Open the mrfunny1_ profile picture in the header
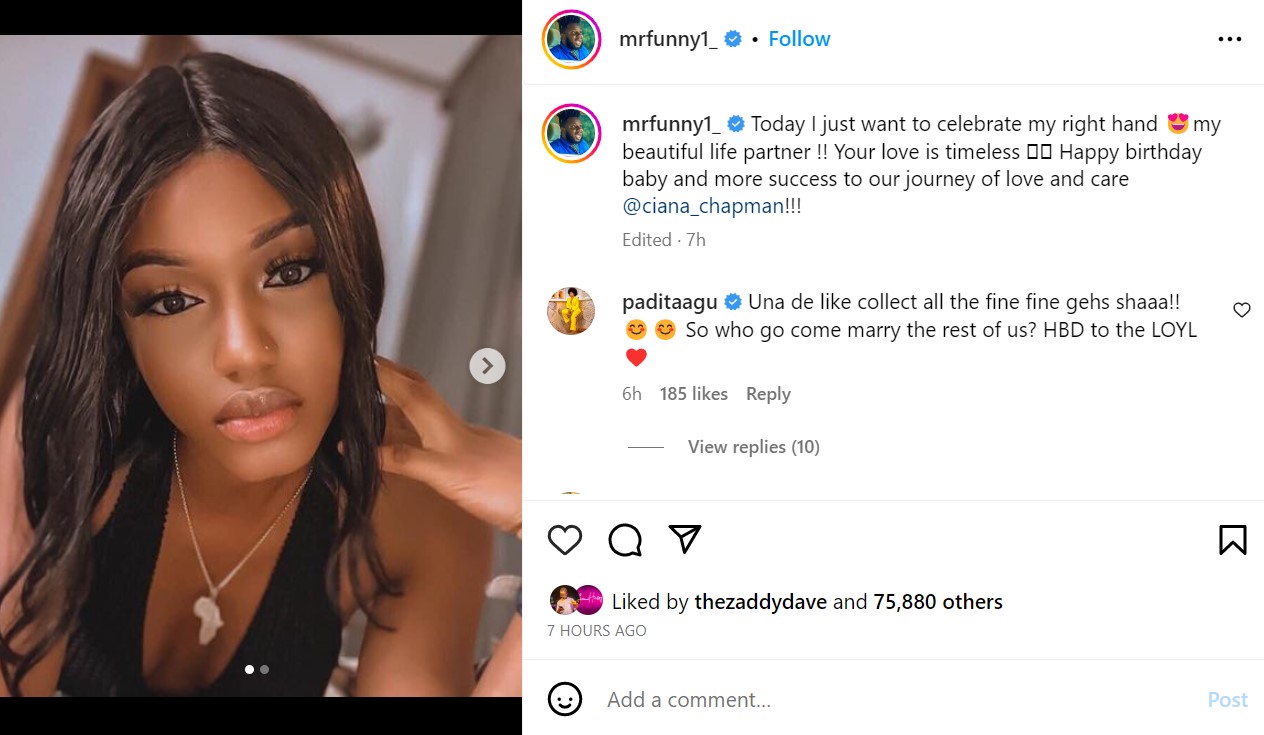 pyautogui.click(x=571, y=39)
